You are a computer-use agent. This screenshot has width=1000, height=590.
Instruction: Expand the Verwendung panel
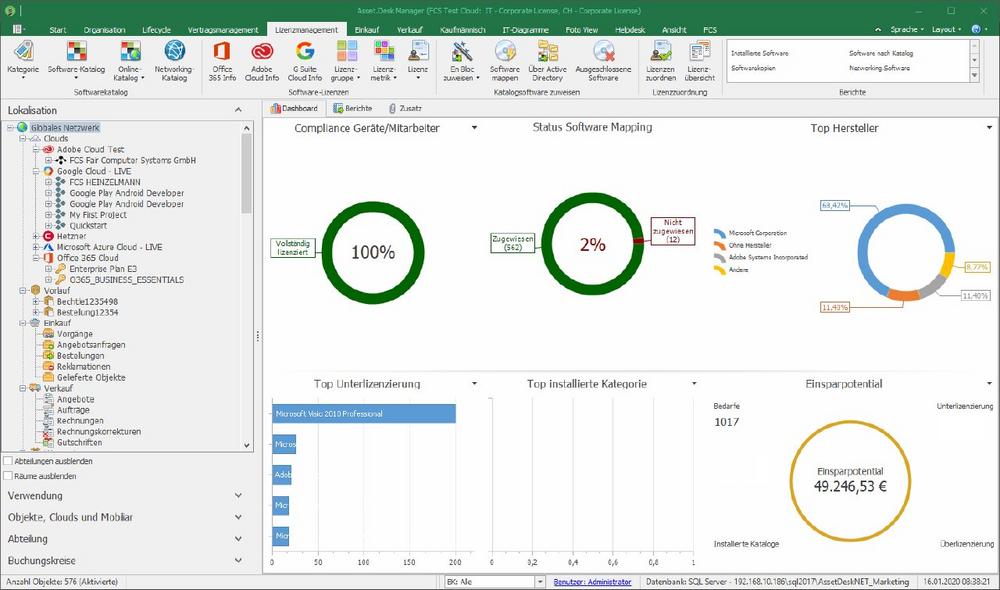click(x=238, y=495)
